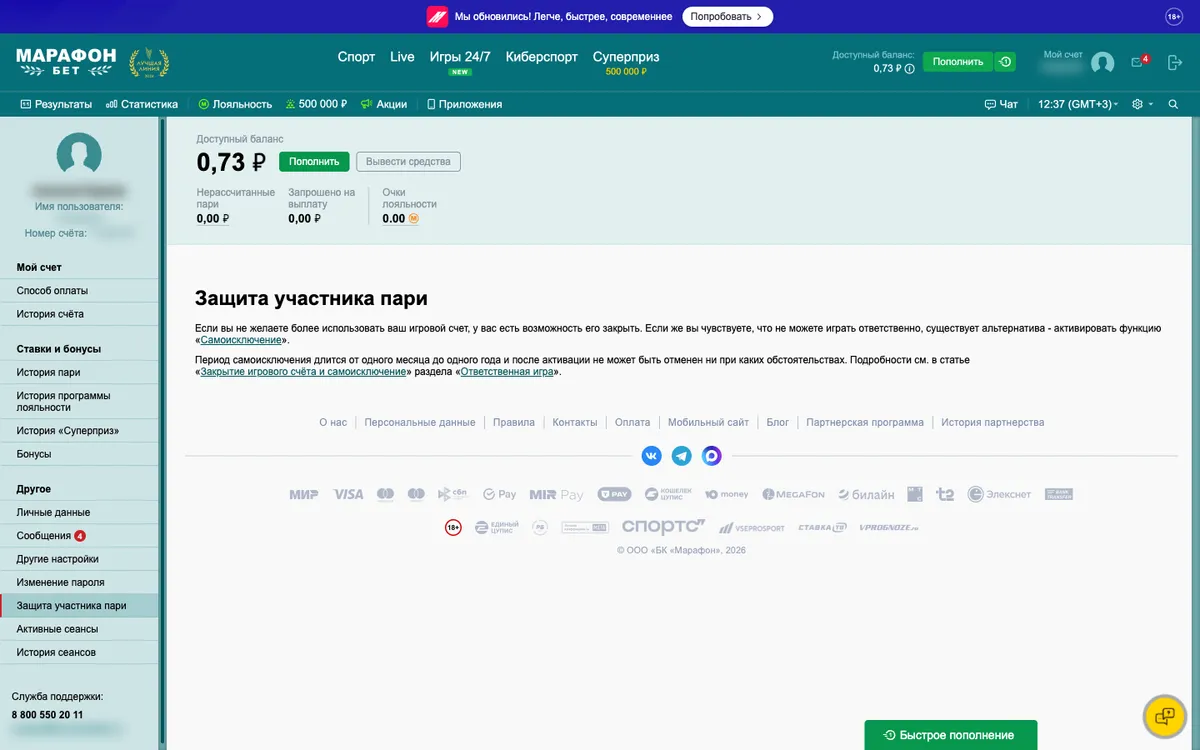Click the 18+ badge in top banner
This screenshot has width=1200, height=750.
tap(1174, 17)
